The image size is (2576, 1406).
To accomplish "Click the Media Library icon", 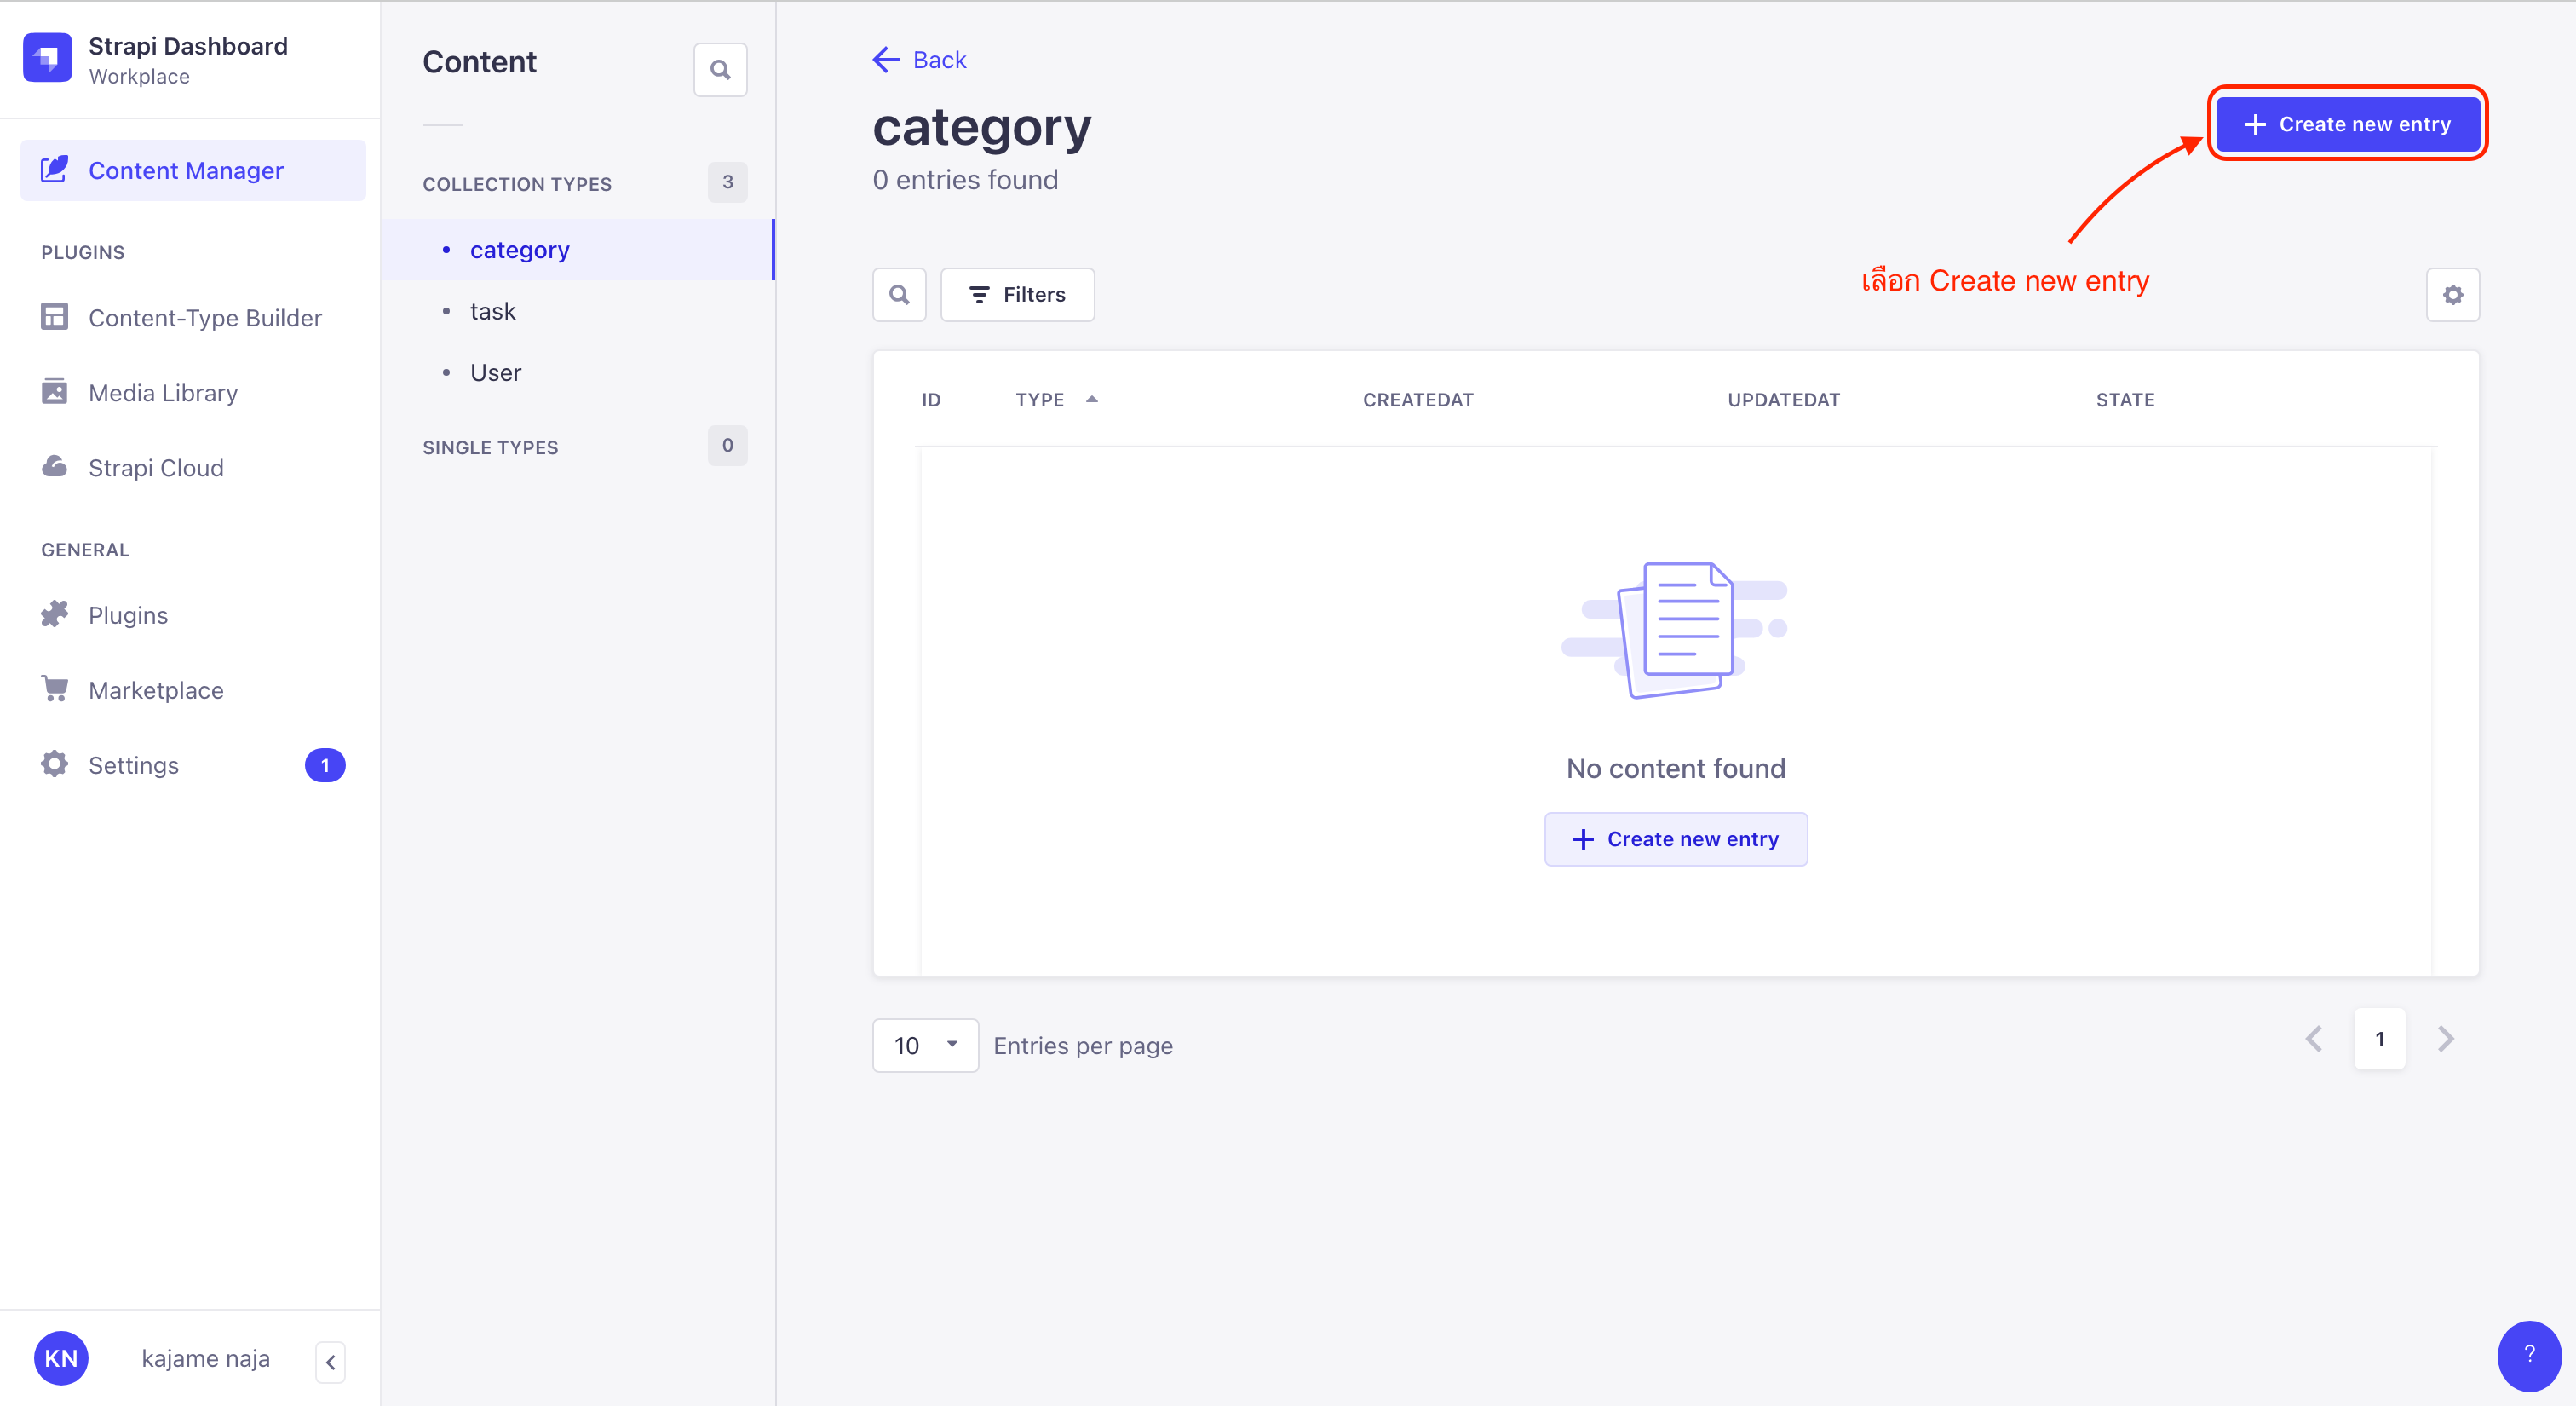I will pos(54,391).
